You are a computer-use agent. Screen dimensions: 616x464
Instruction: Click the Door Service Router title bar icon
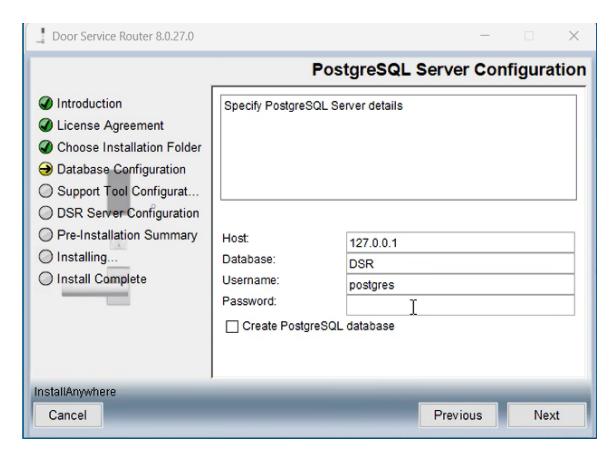point(41,36)
